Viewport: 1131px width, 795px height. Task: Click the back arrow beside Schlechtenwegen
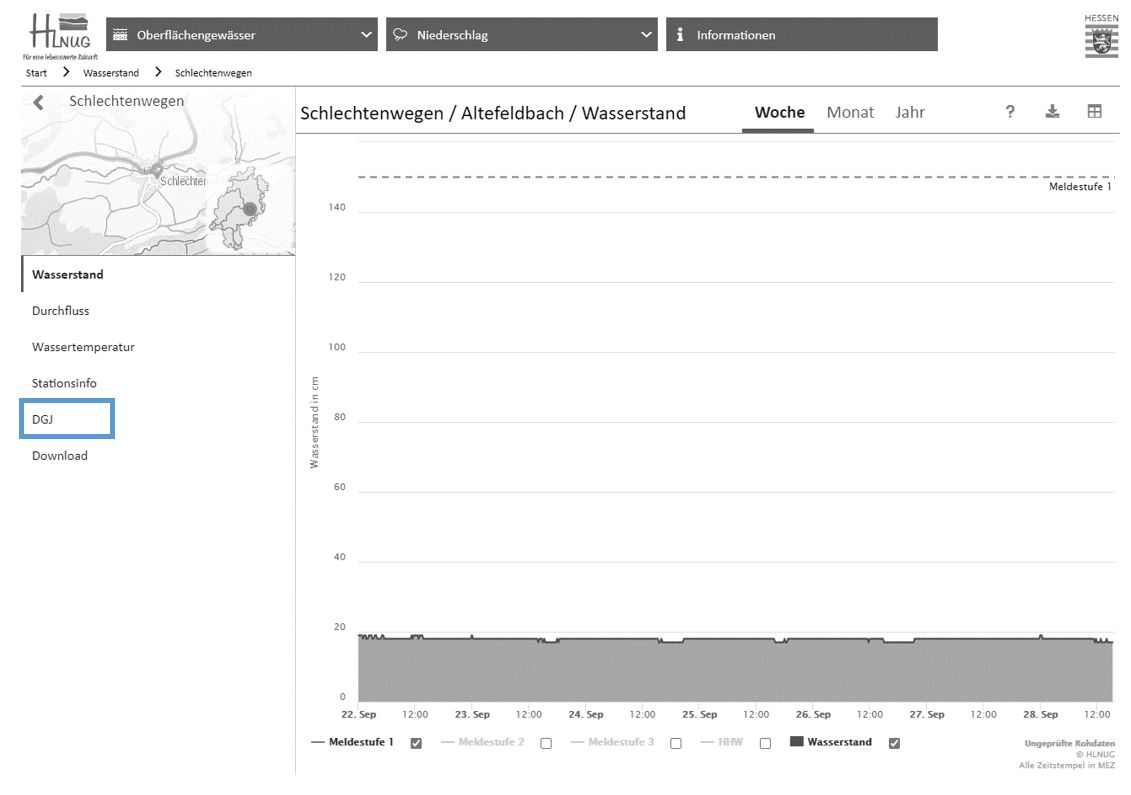(x=39, y=102)
